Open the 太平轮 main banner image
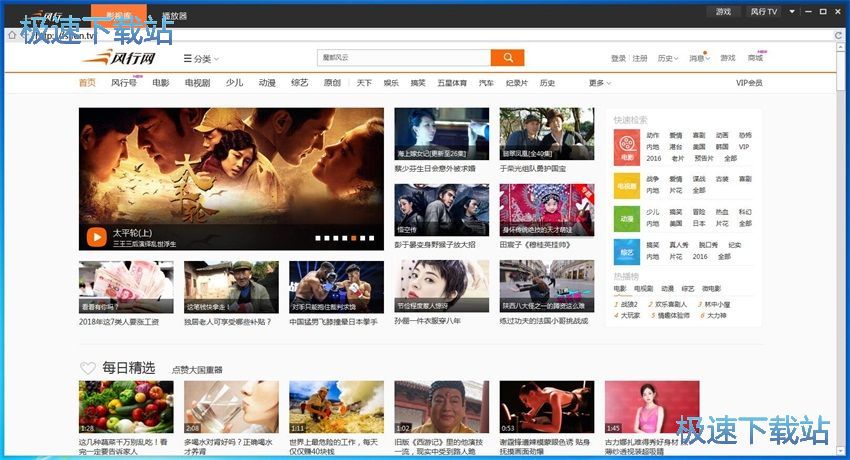Screen dimensions: 850x460 231,179
